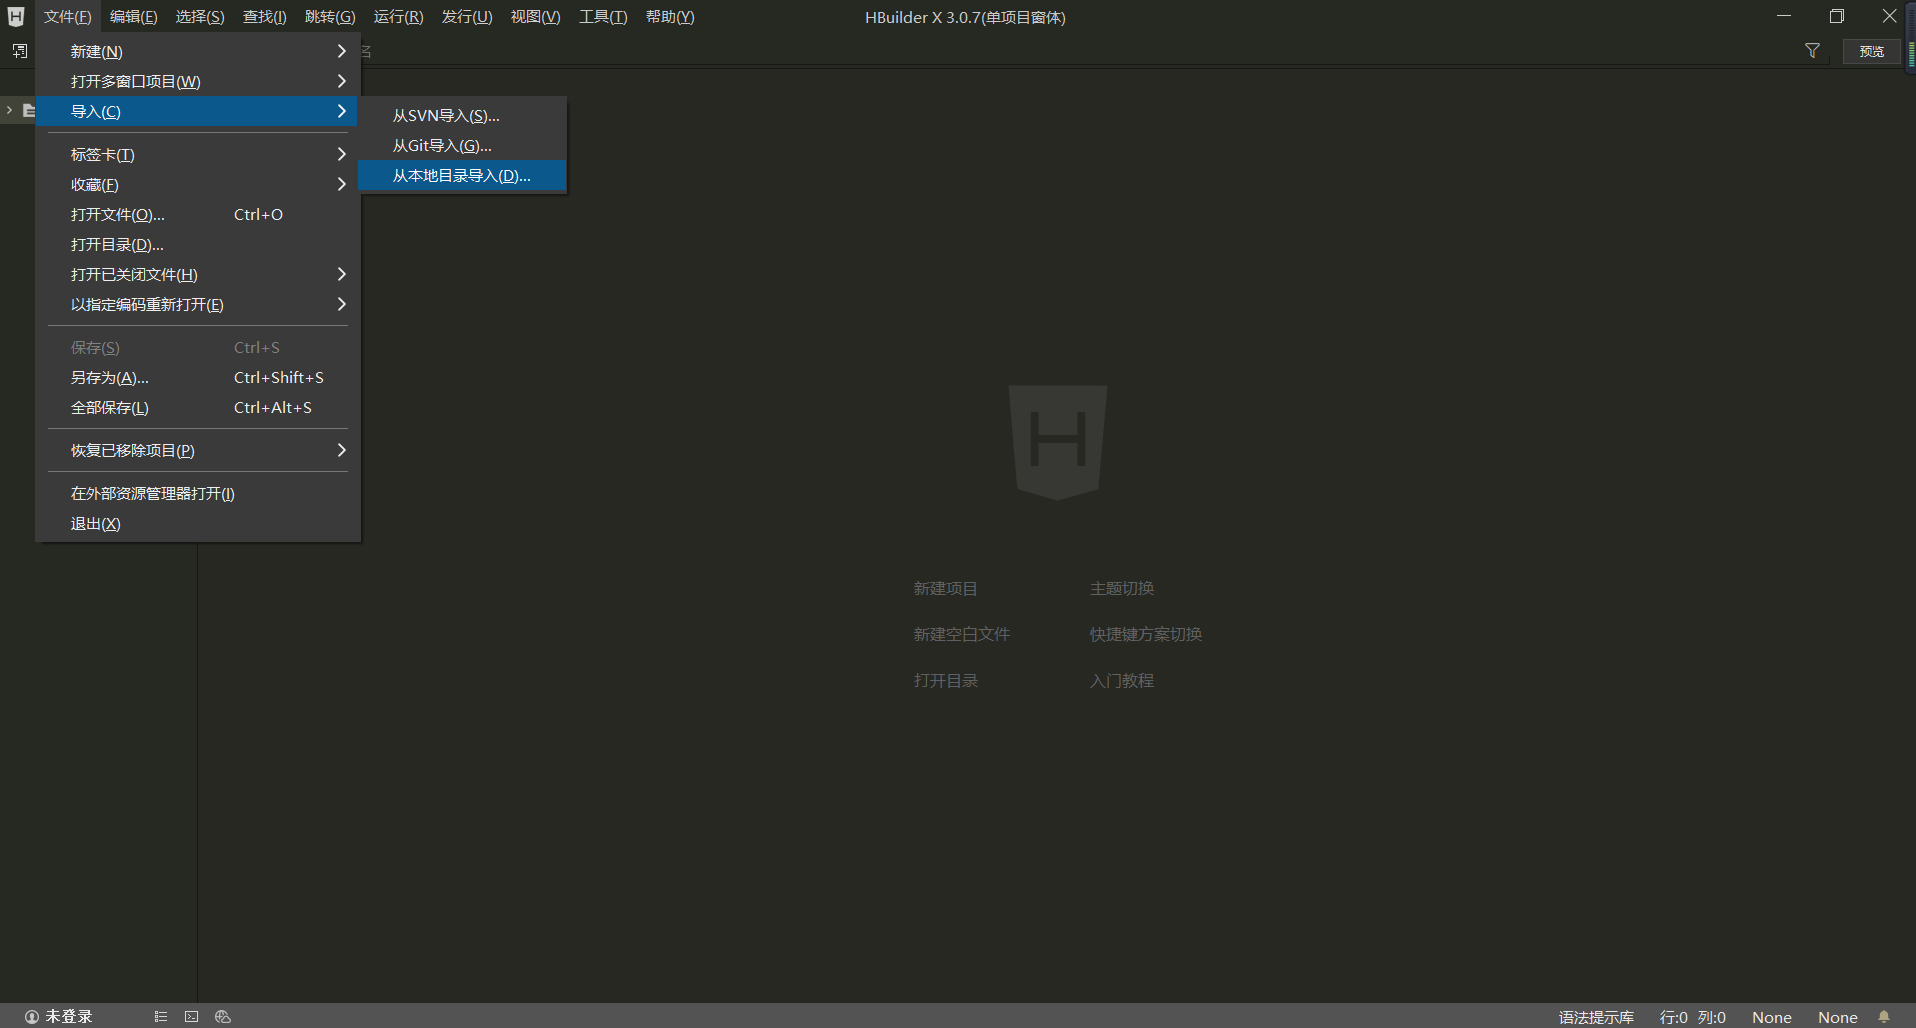Open the 视图(V) menu
The image size is (1916, 1028).
(x=535, y=17)
